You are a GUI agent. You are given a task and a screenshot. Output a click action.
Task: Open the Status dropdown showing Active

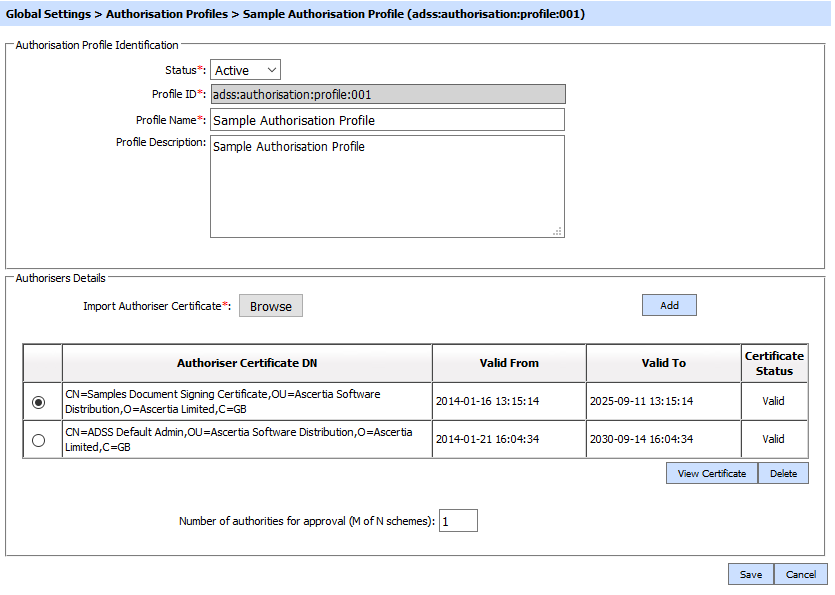[x=245, y=70]
